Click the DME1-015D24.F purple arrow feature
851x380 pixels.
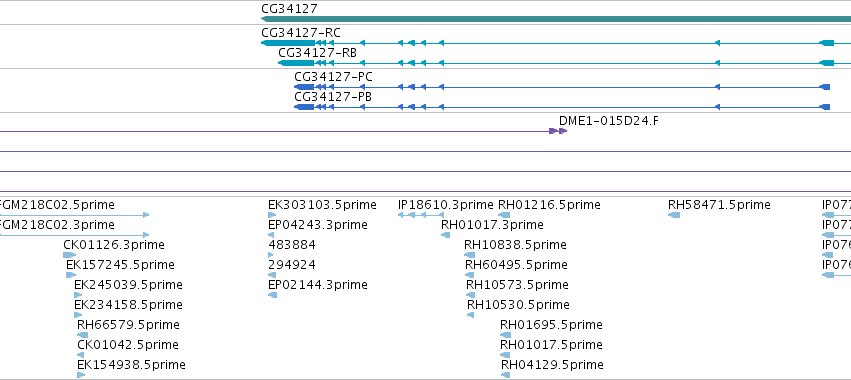[x=558, y=131]
